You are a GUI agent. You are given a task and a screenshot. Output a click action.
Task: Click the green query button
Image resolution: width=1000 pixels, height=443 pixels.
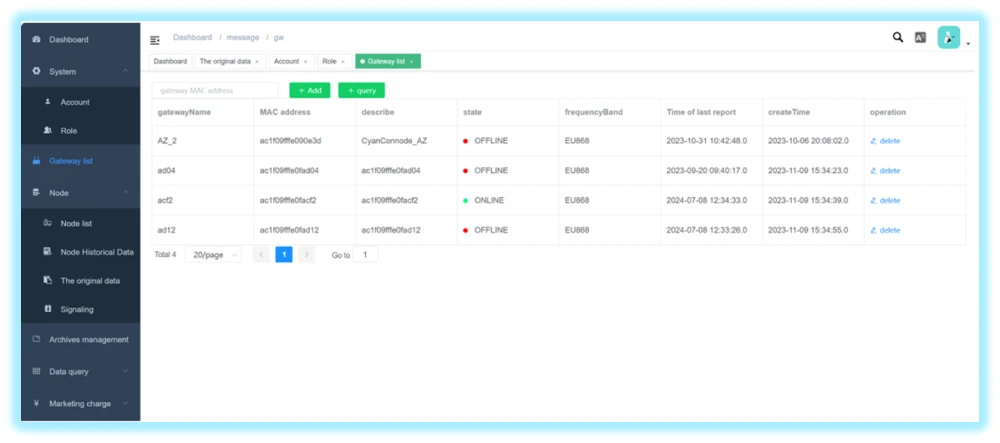click(361, 90)
